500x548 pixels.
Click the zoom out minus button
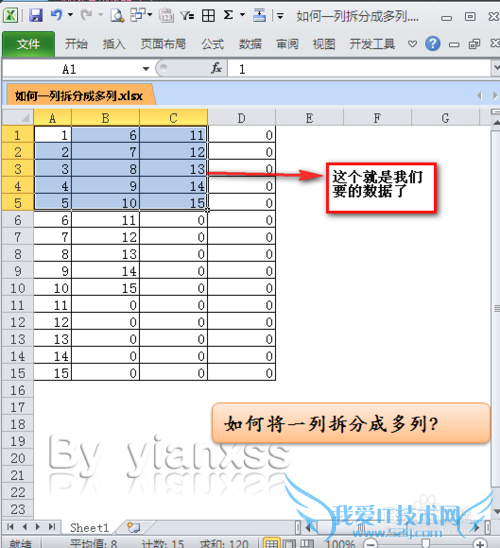pos(370,544)
